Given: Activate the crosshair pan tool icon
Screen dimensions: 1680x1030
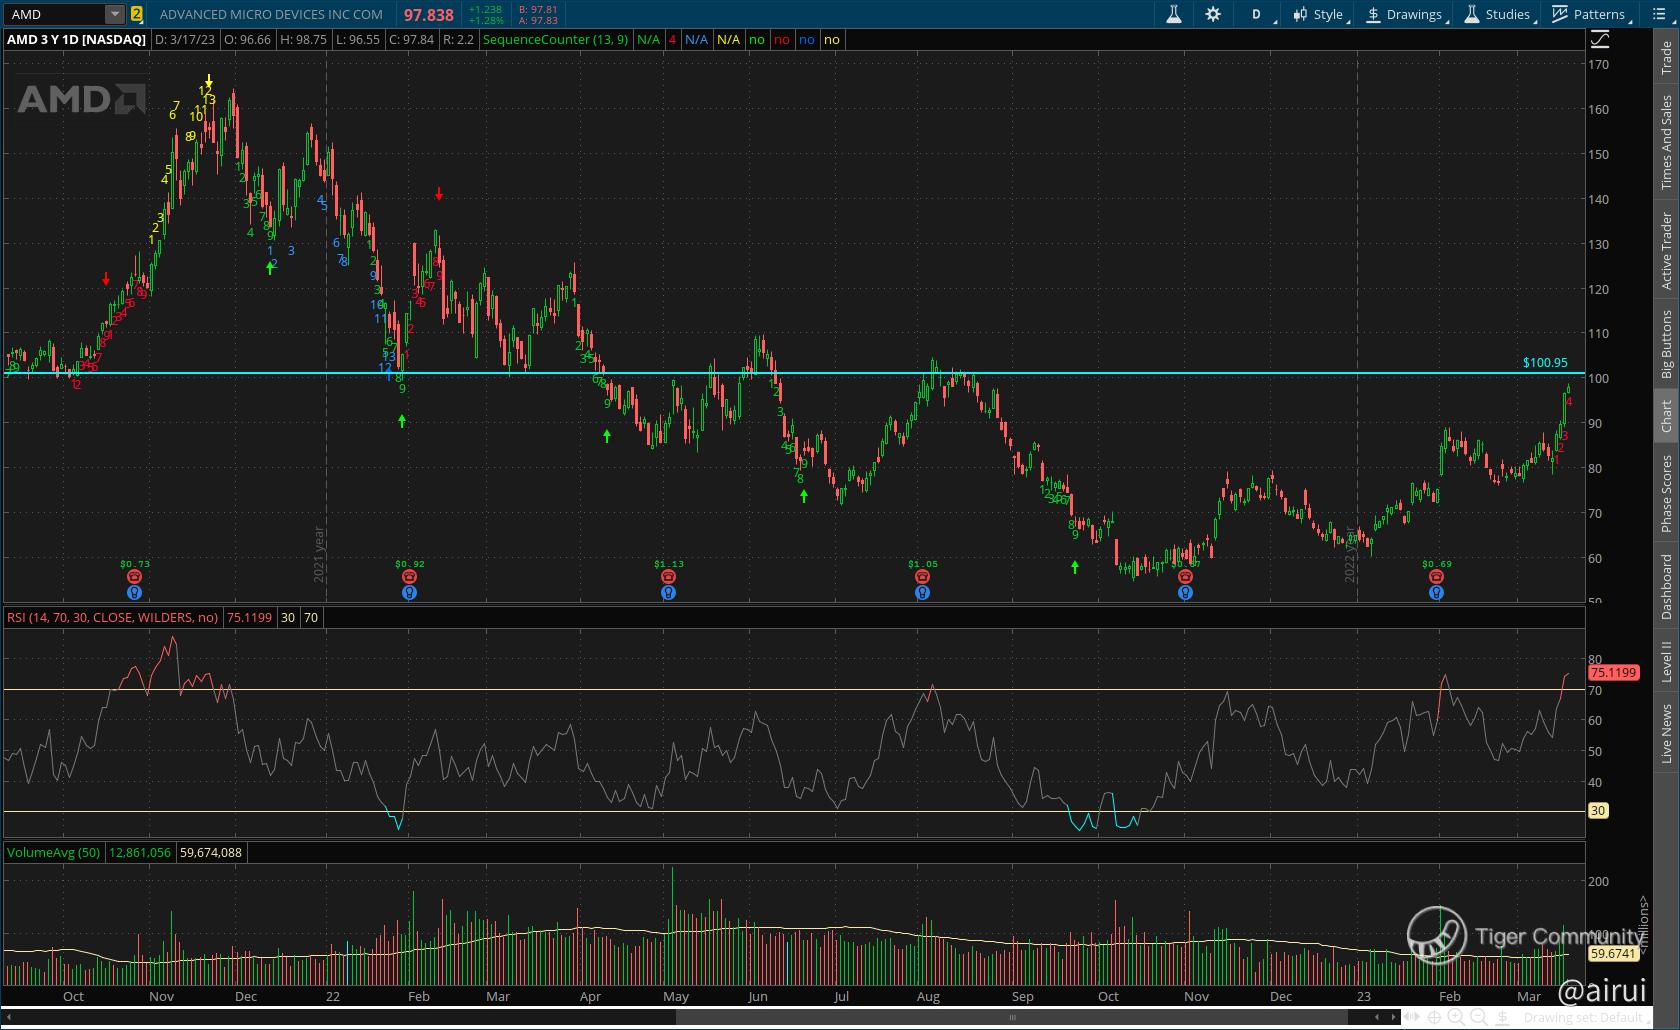Looking at the screenshot, I should [1434, 1017].
